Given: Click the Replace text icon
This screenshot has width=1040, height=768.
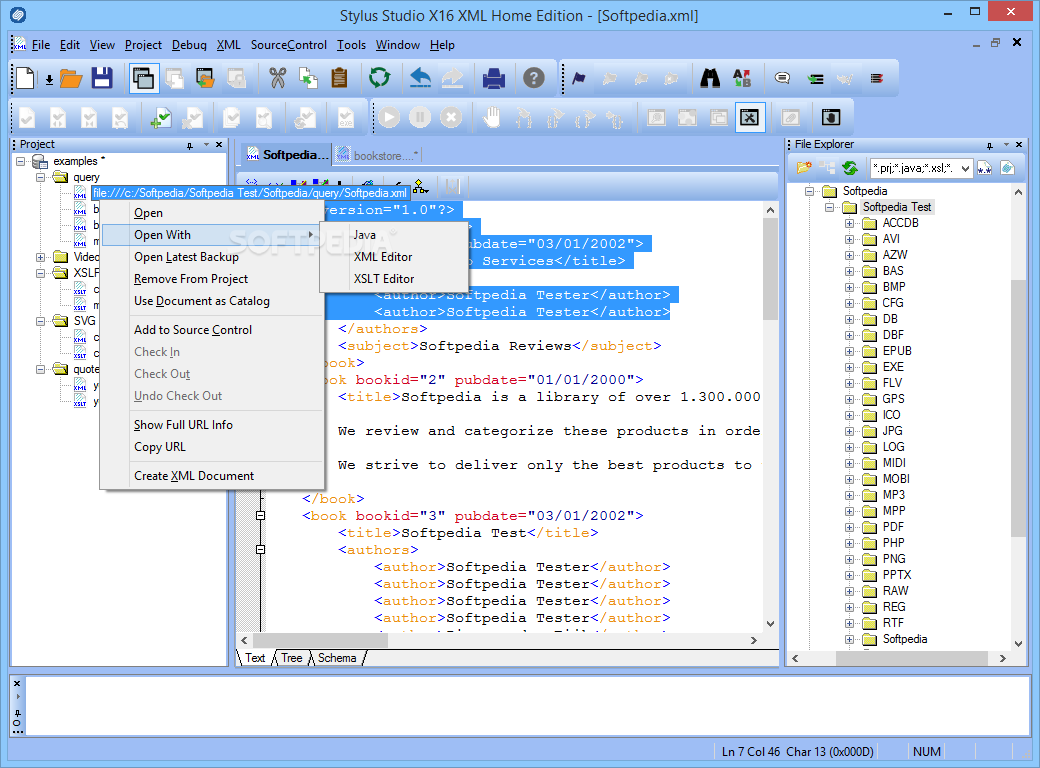Looking at the screenshot, I should coord(742,78).
